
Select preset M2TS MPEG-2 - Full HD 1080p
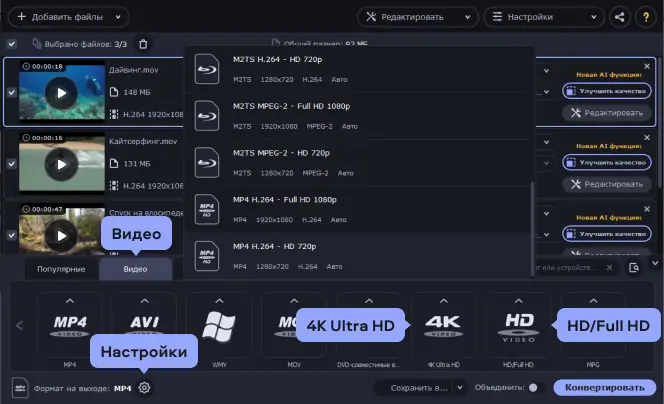coord(359,116)
